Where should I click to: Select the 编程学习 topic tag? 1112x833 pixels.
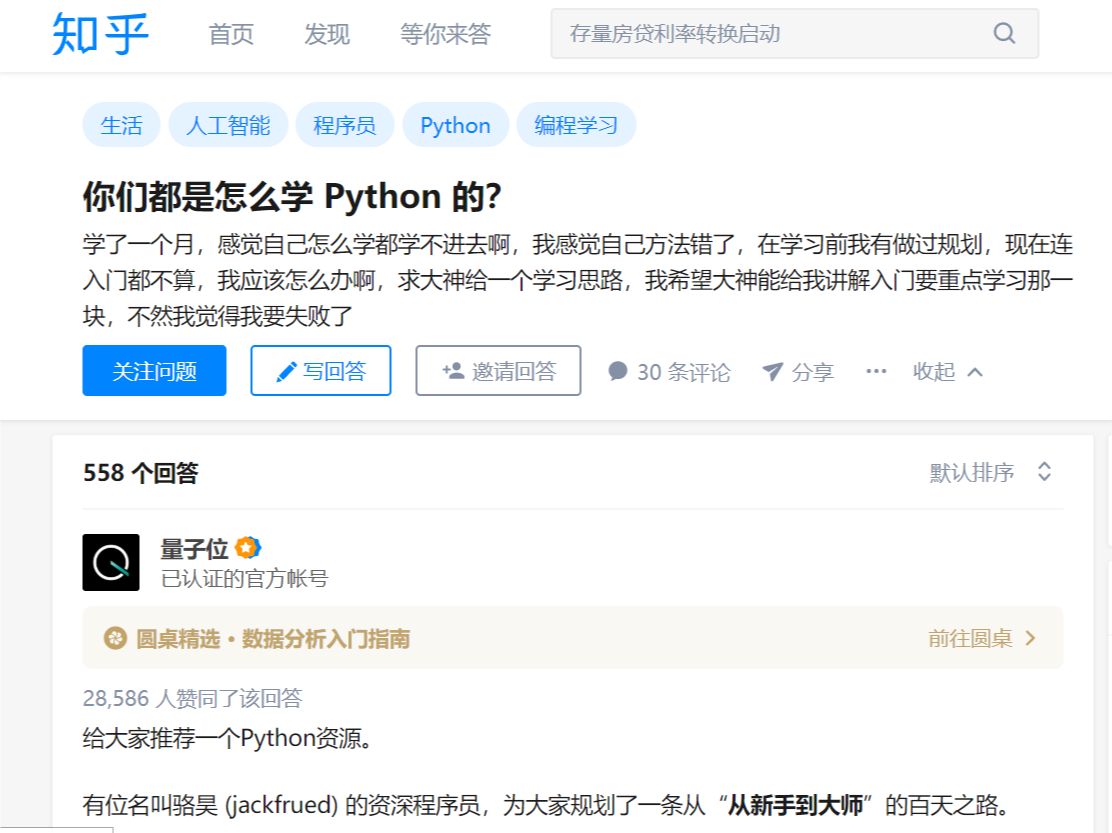576,125
